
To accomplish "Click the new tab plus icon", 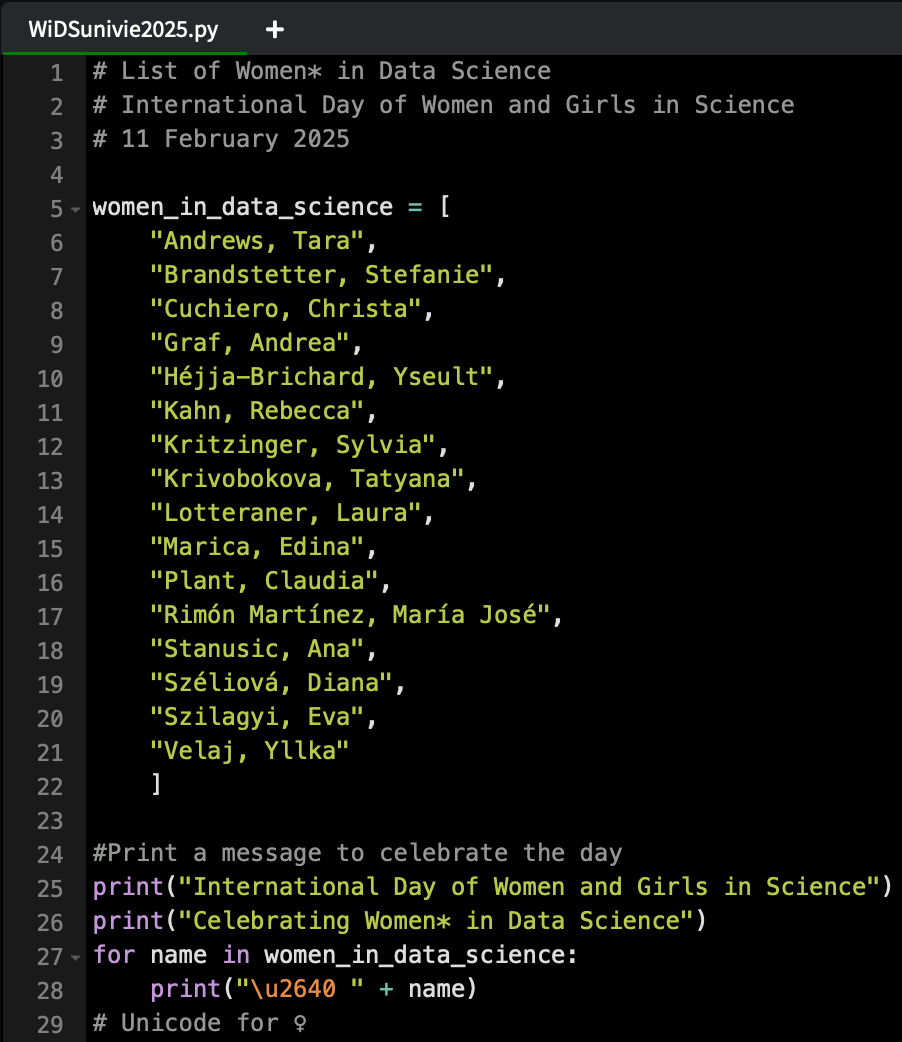I will 275,30.
